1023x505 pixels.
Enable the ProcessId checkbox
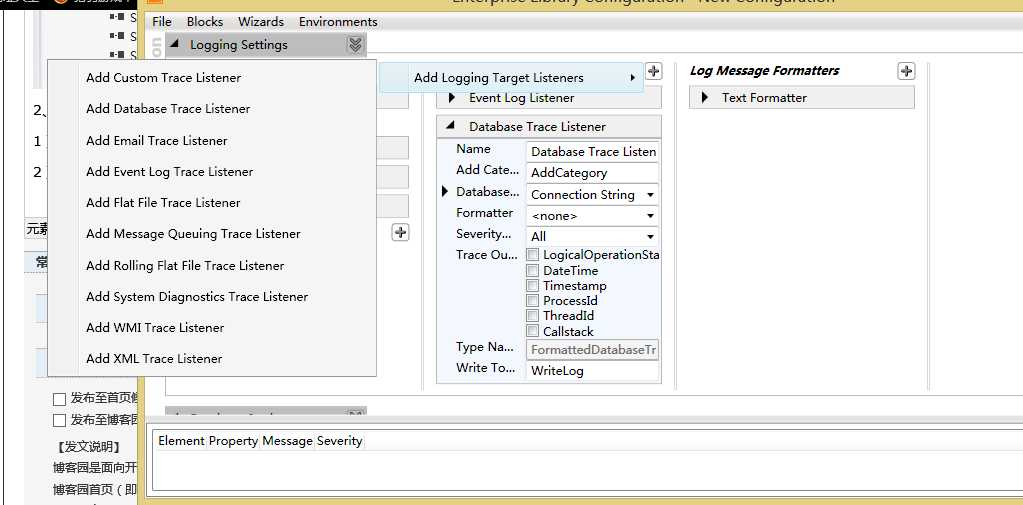(x=533, y=300)
